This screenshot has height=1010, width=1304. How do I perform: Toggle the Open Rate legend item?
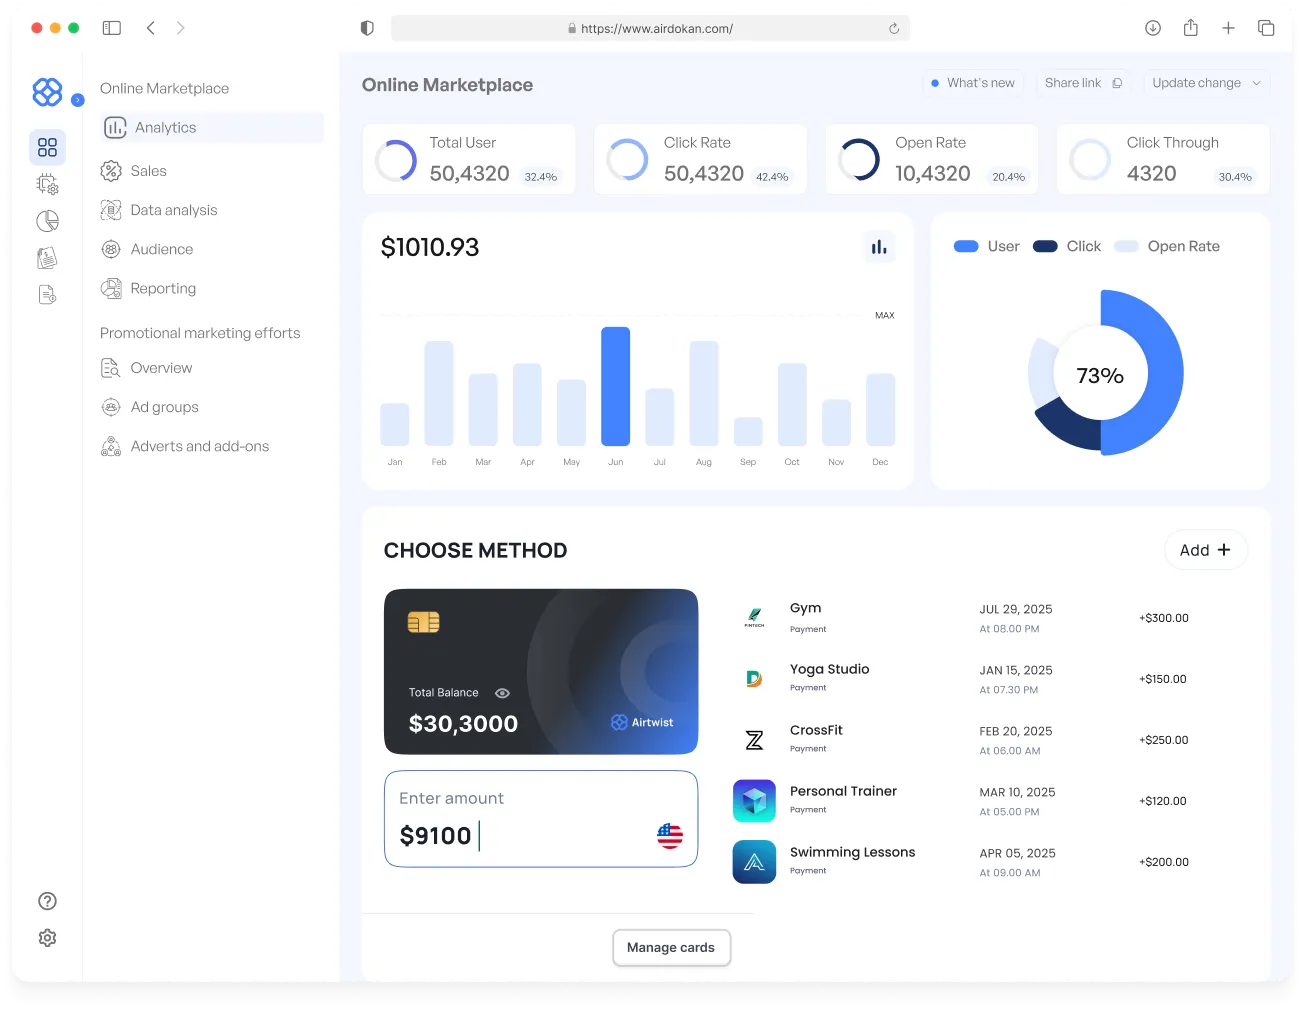(x=1166, y=246)
